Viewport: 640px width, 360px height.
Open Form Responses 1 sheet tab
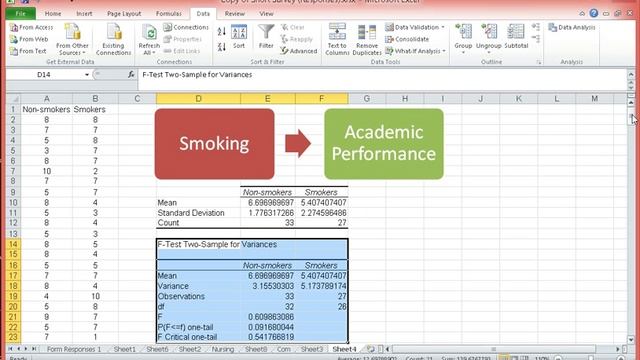[73, 349]
